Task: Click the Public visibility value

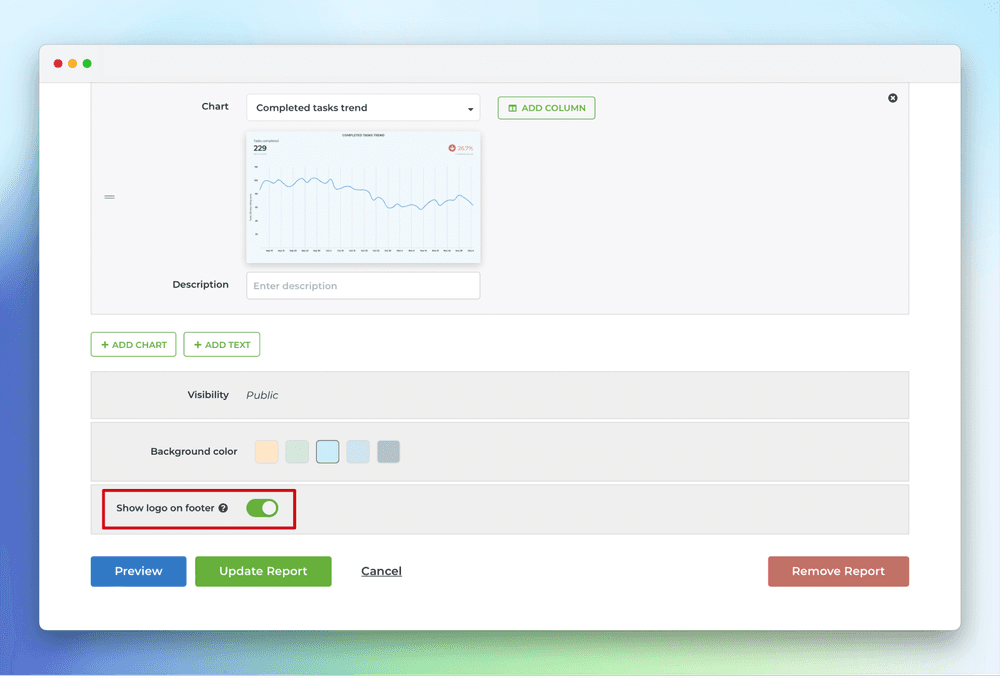Action: coord(262,395)
